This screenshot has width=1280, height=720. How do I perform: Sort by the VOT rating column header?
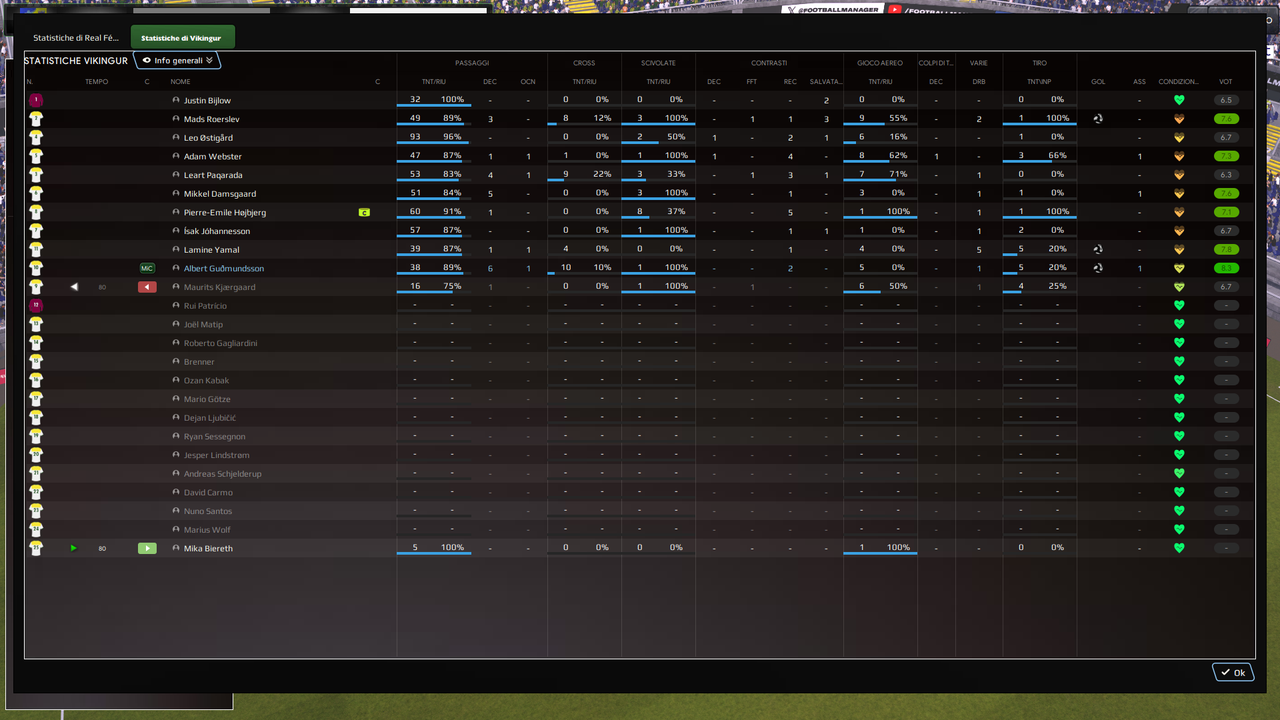pyautogui.click(x=1226, y=81)
